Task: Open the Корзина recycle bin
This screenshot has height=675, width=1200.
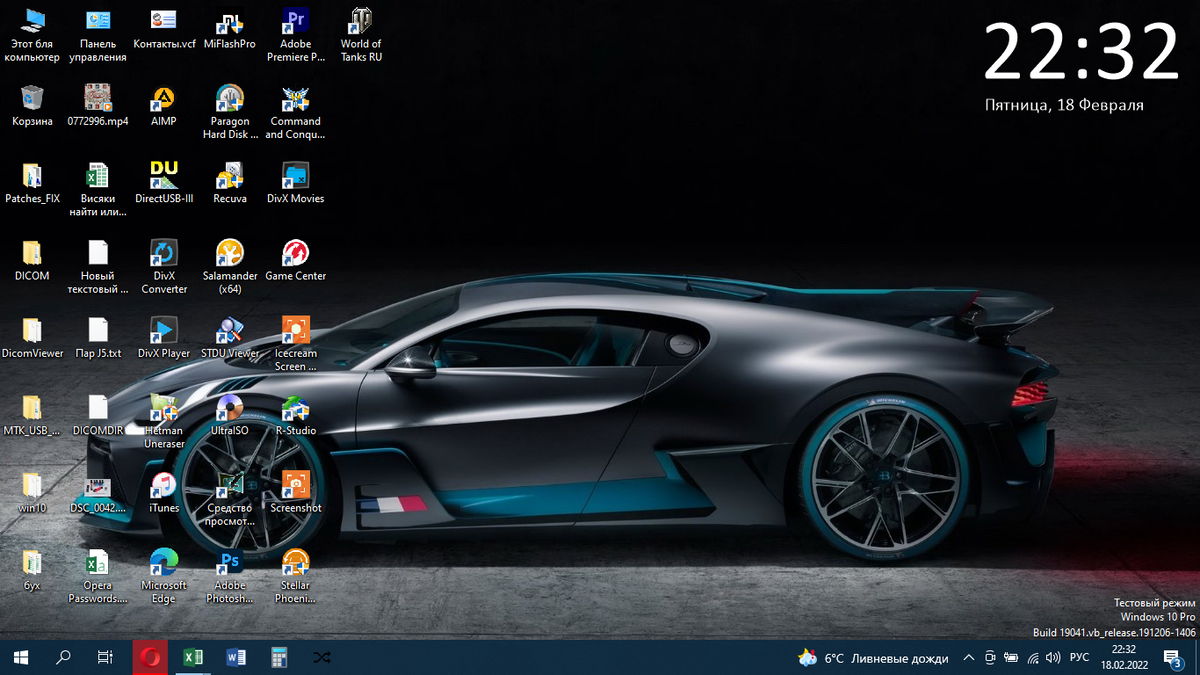Action: (32, 106)
